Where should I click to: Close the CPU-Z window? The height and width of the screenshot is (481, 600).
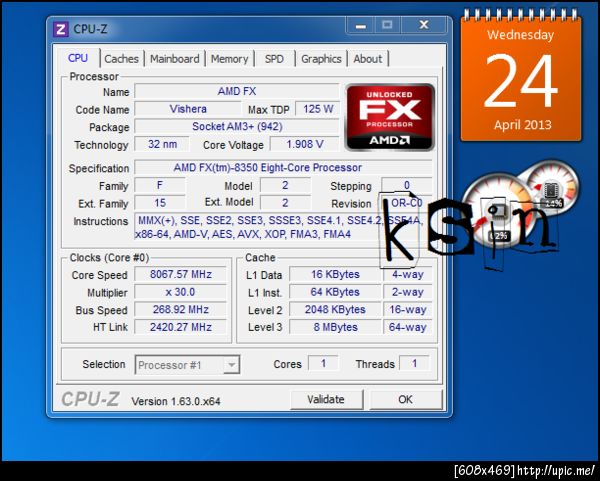click(x=424, y=25)
